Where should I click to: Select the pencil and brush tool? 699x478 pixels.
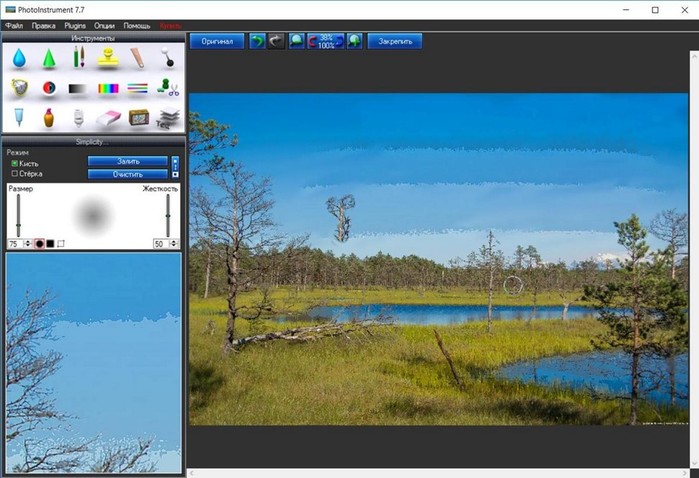tap(78, 57)
